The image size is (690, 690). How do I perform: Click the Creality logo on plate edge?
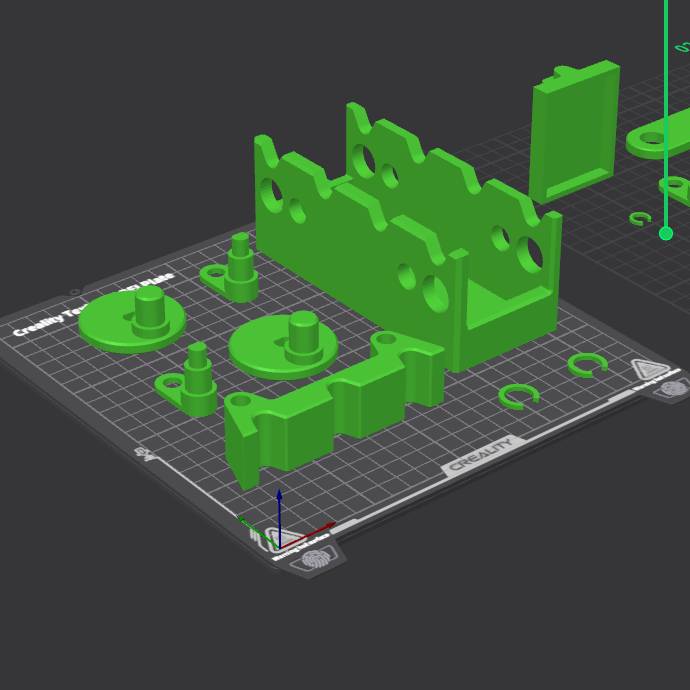(481, 455)
